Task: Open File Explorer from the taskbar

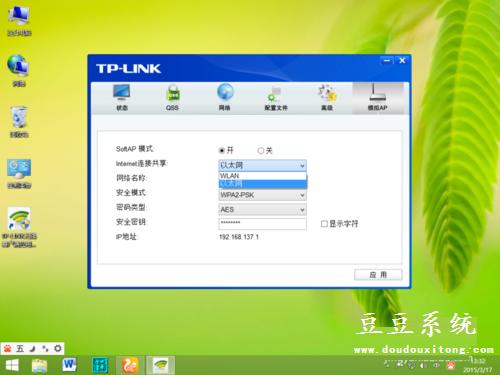Action: pos(40,366)
